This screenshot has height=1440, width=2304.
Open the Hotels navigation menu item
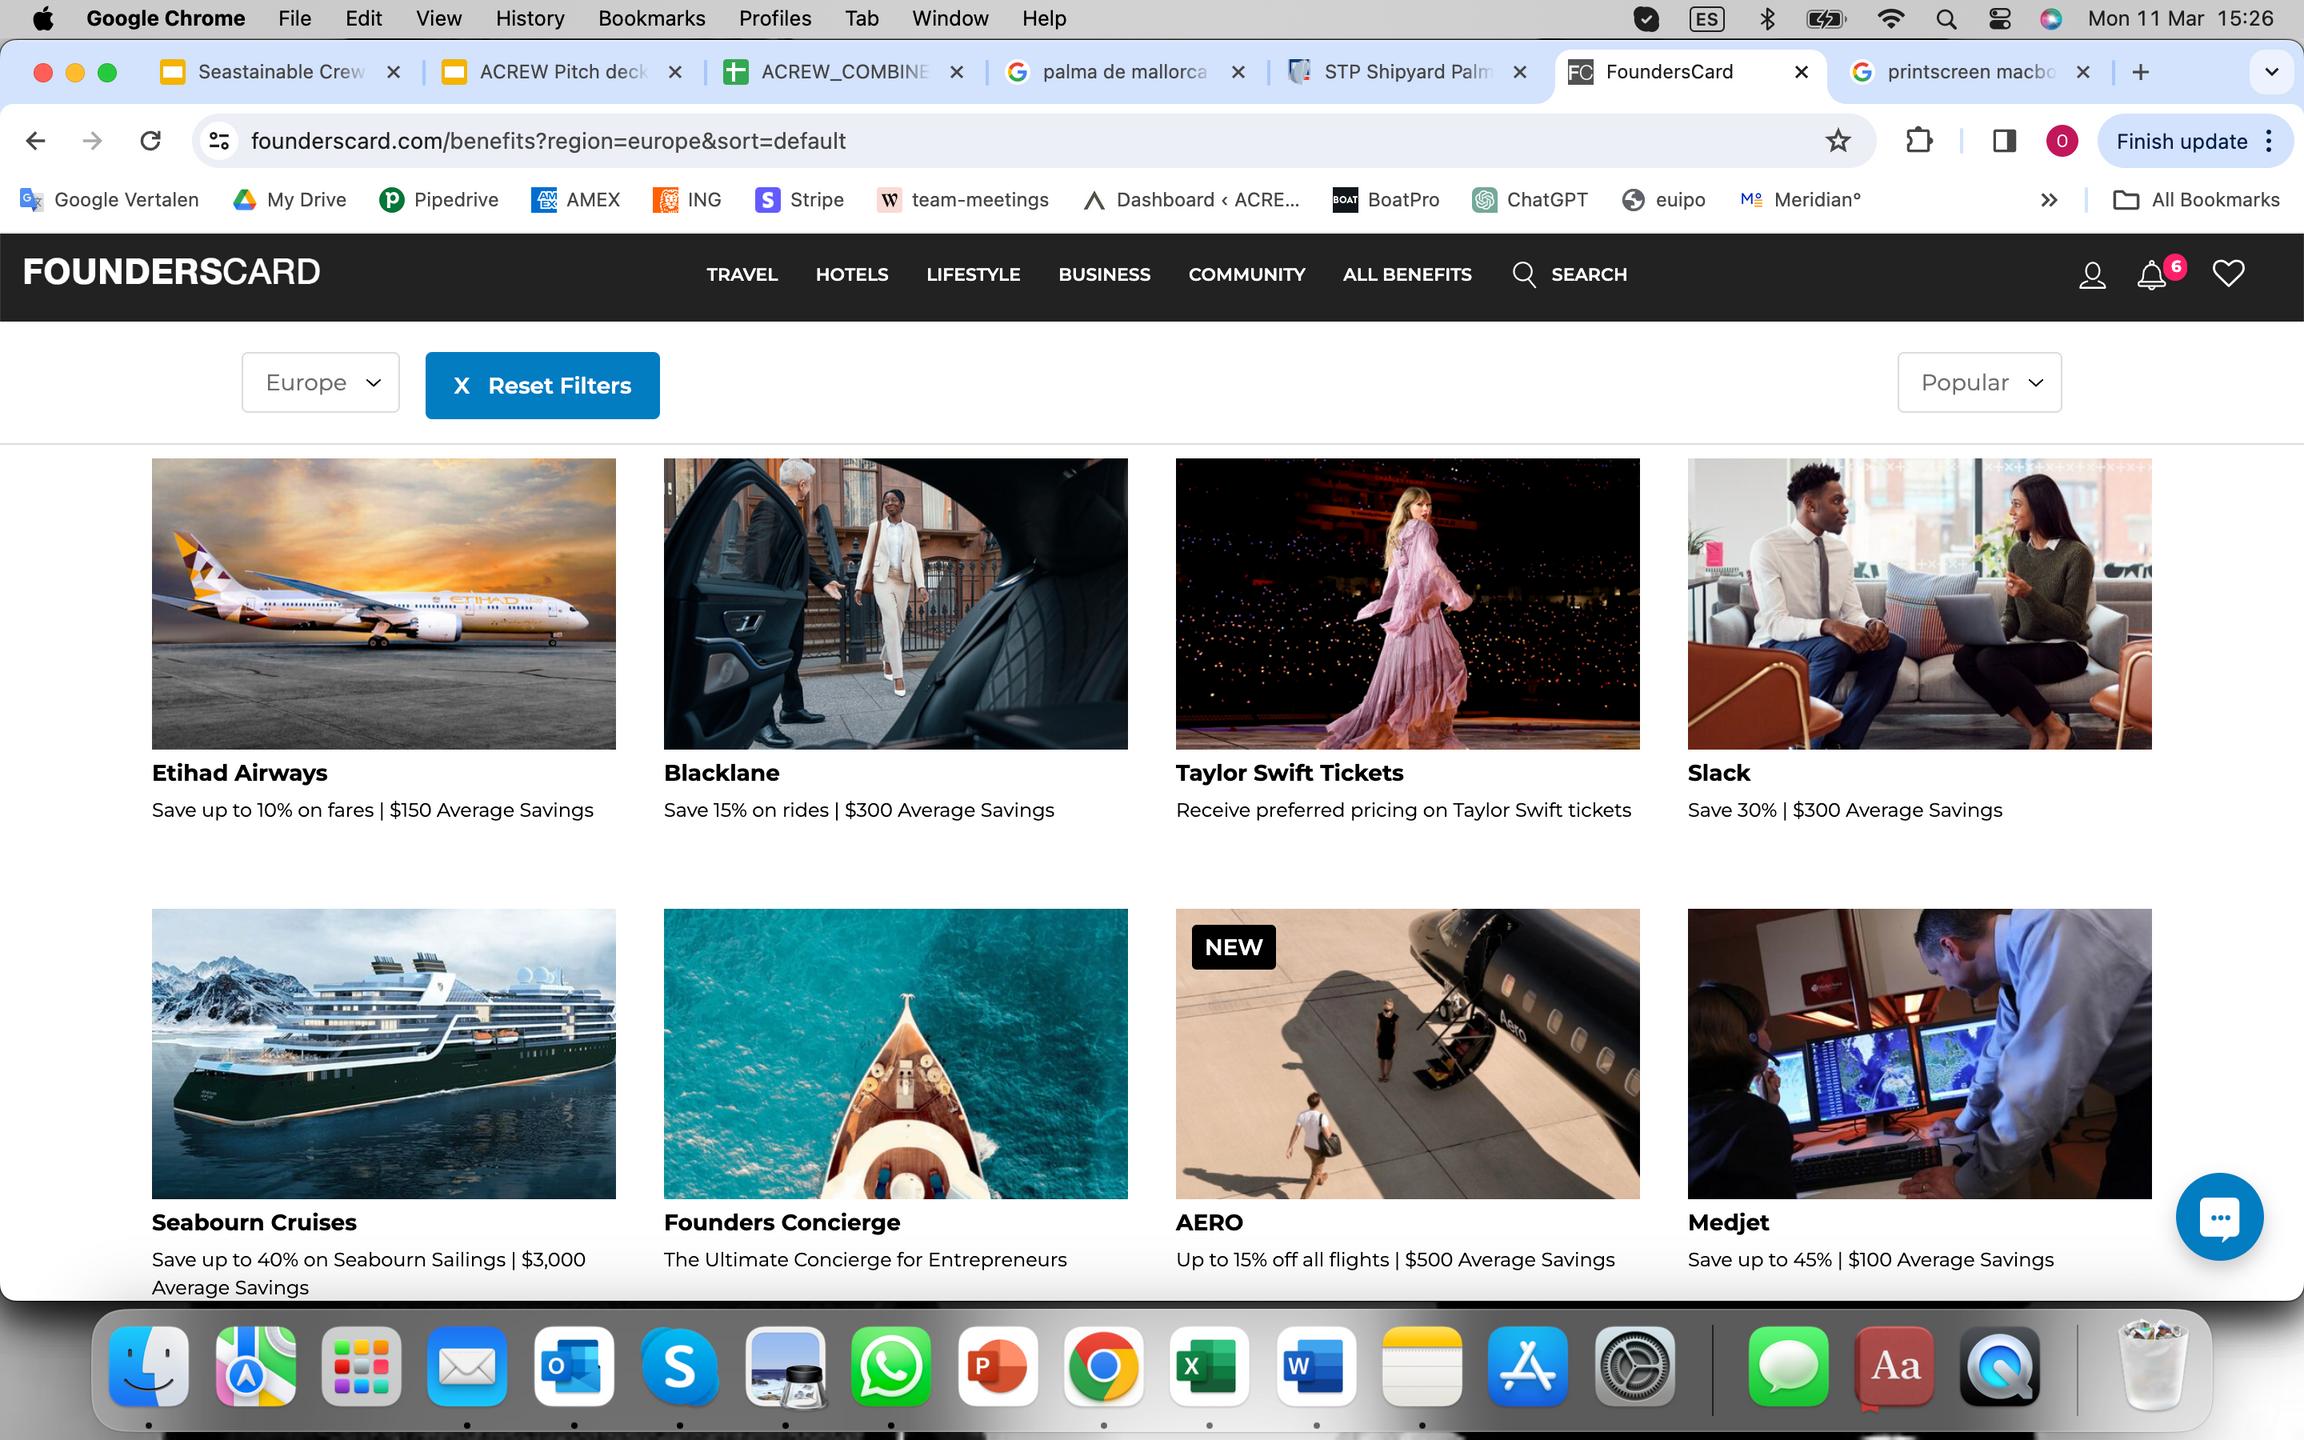pos(851,274)
